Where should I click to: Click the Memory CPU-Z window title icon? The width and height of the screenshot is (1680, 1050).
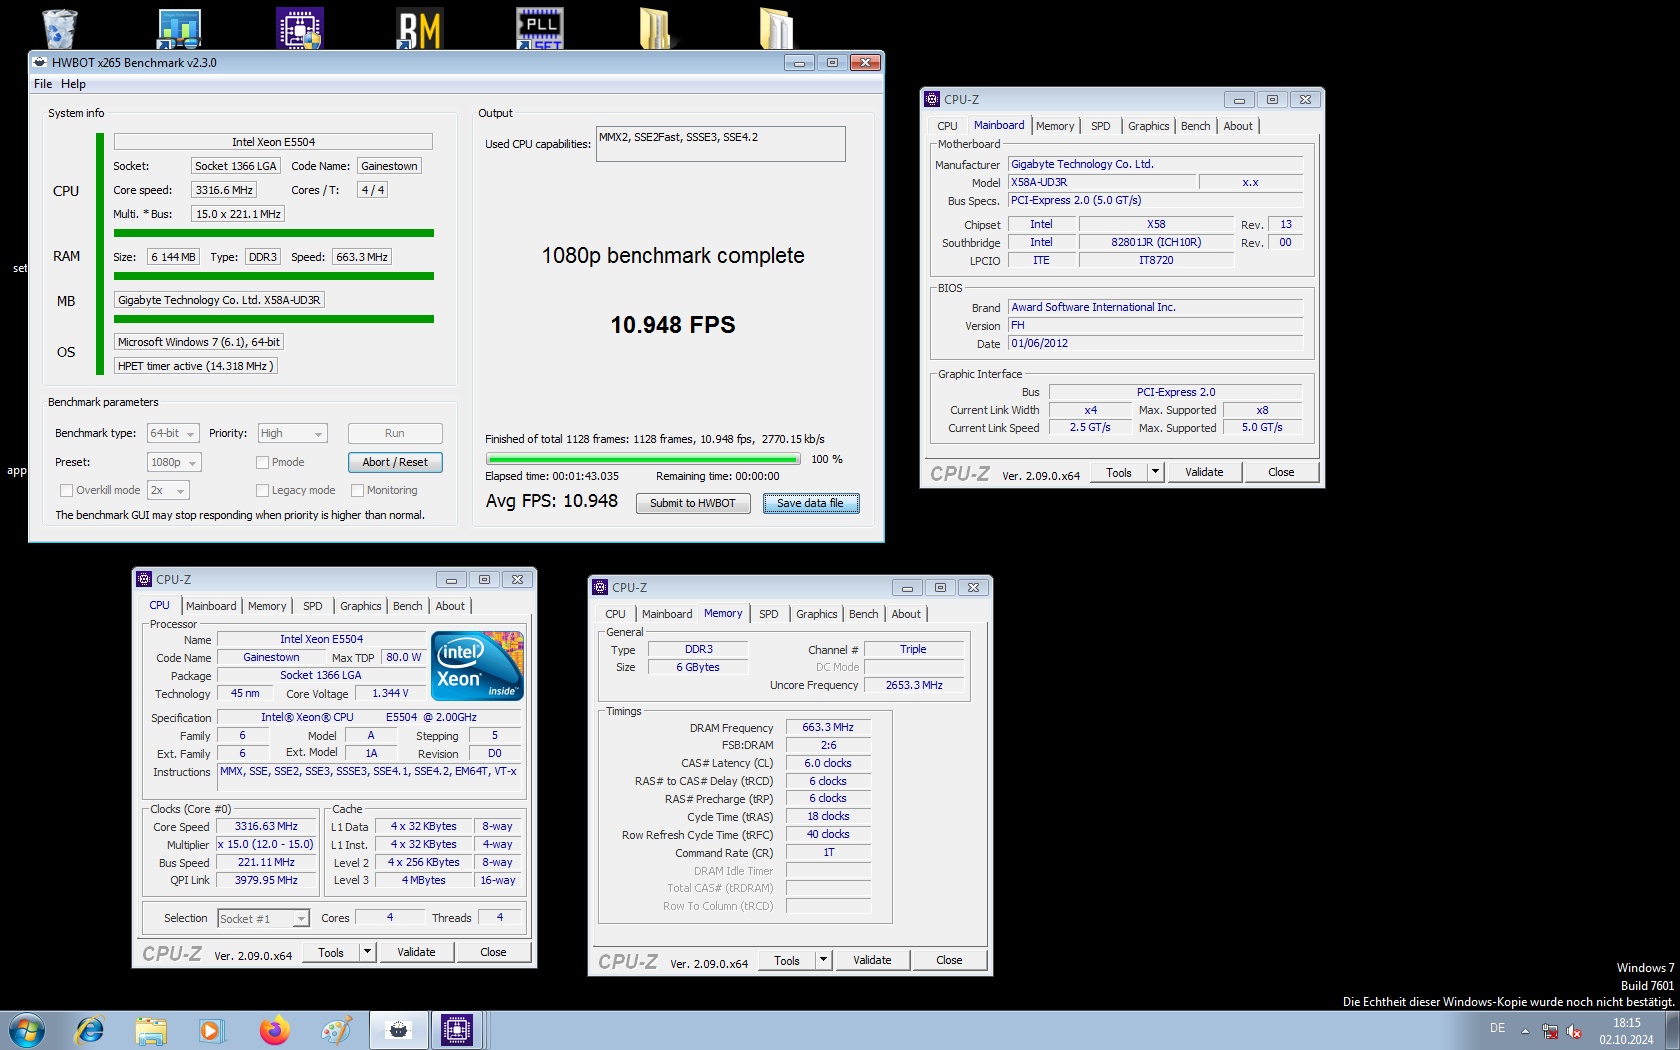(600, 587)
